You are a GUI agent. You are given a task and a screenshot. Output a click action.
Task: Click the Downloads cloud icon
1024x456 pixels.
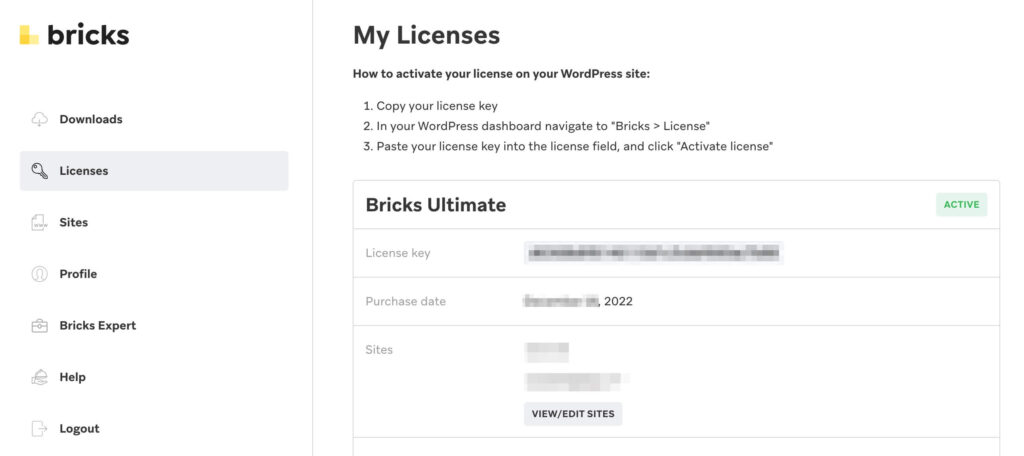tap(40, 119)
